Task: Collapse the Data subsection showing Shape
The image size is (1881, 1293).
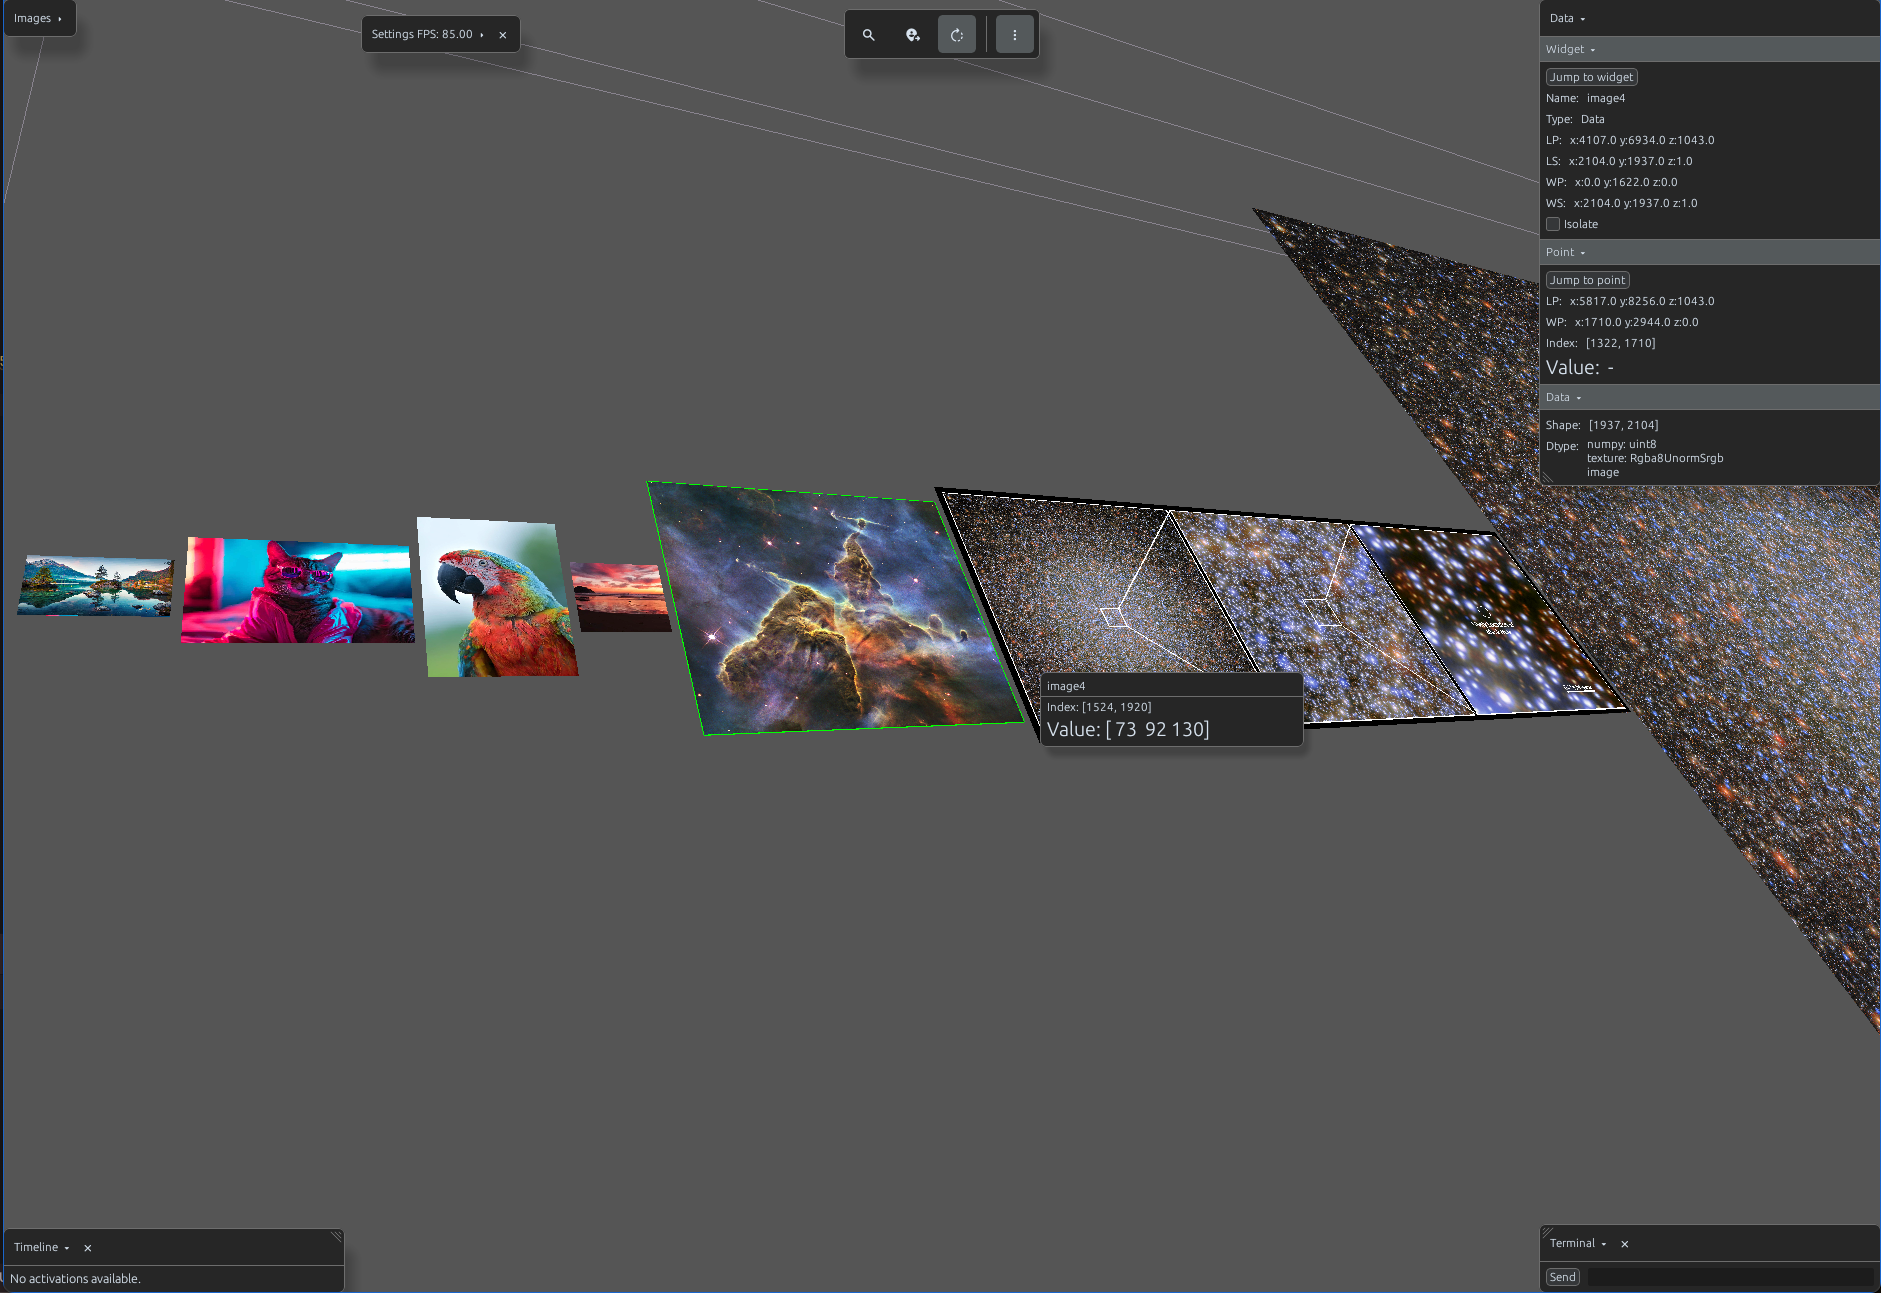Action: [1563, 397]
